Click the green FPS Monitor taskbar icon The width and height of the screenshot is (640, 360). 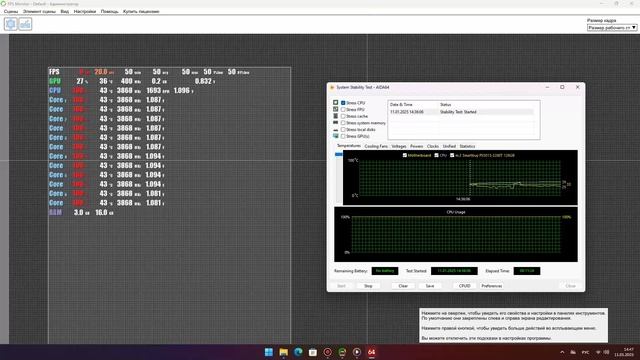pyautogui.click(x=342, y=352)
